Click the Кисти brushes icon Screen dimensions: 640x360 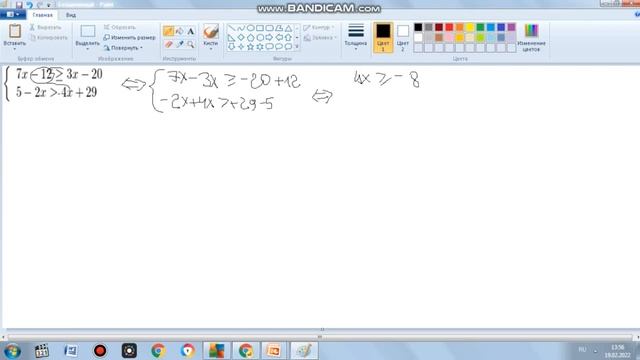(x=211, y=32)
